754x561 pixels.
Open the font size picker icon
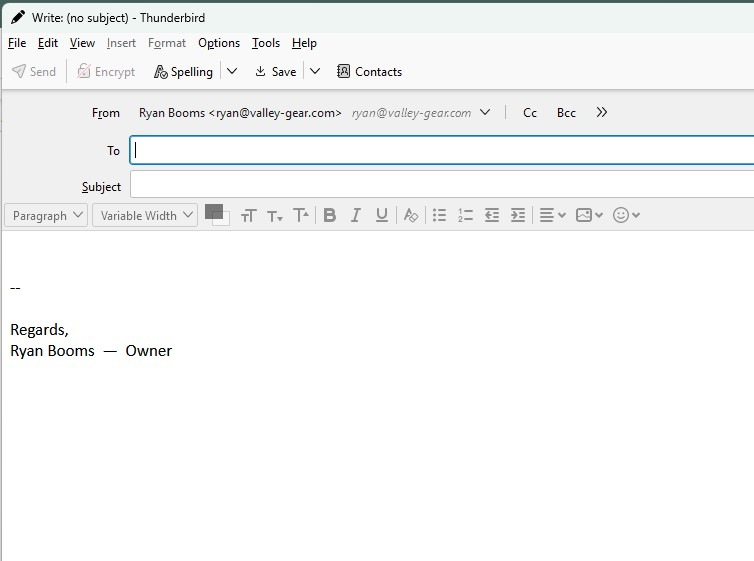point(249,215)
